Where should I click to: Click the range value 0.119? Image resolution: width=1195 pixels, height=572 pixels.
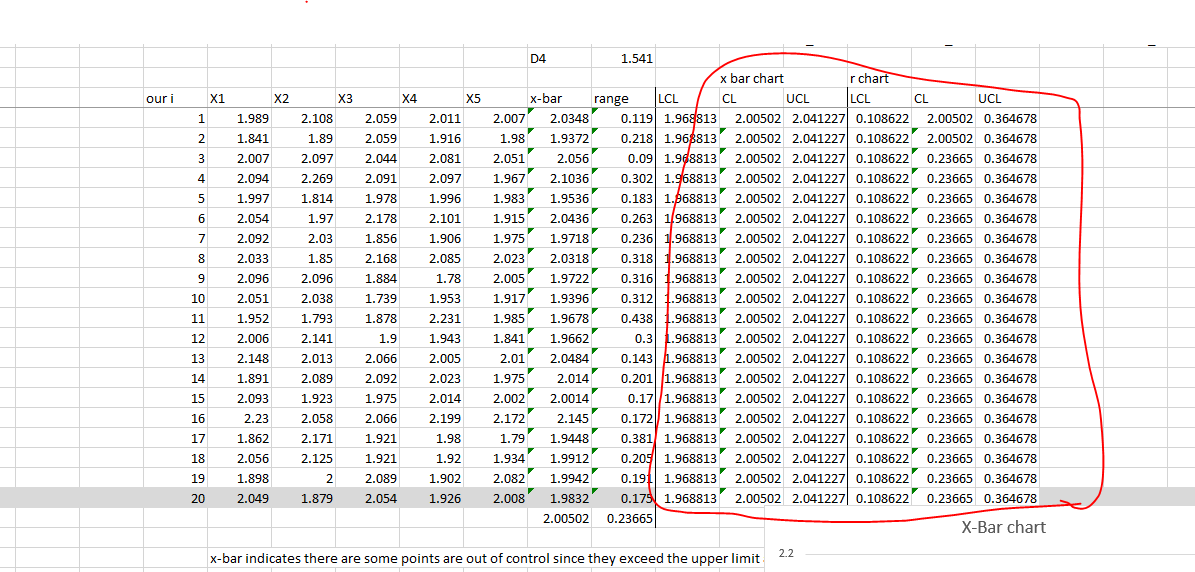(x=623, y=119)
